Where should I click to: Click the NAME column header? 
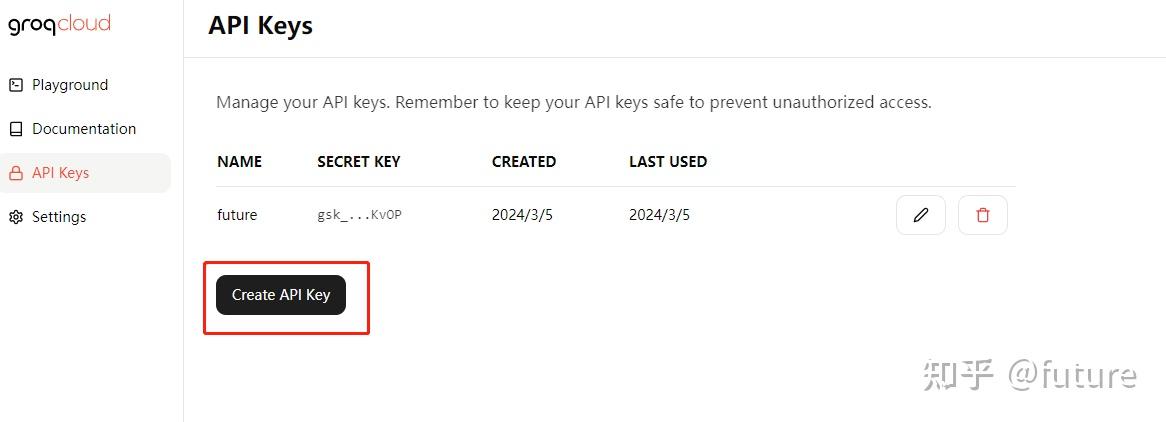click(x=239, y=162)
